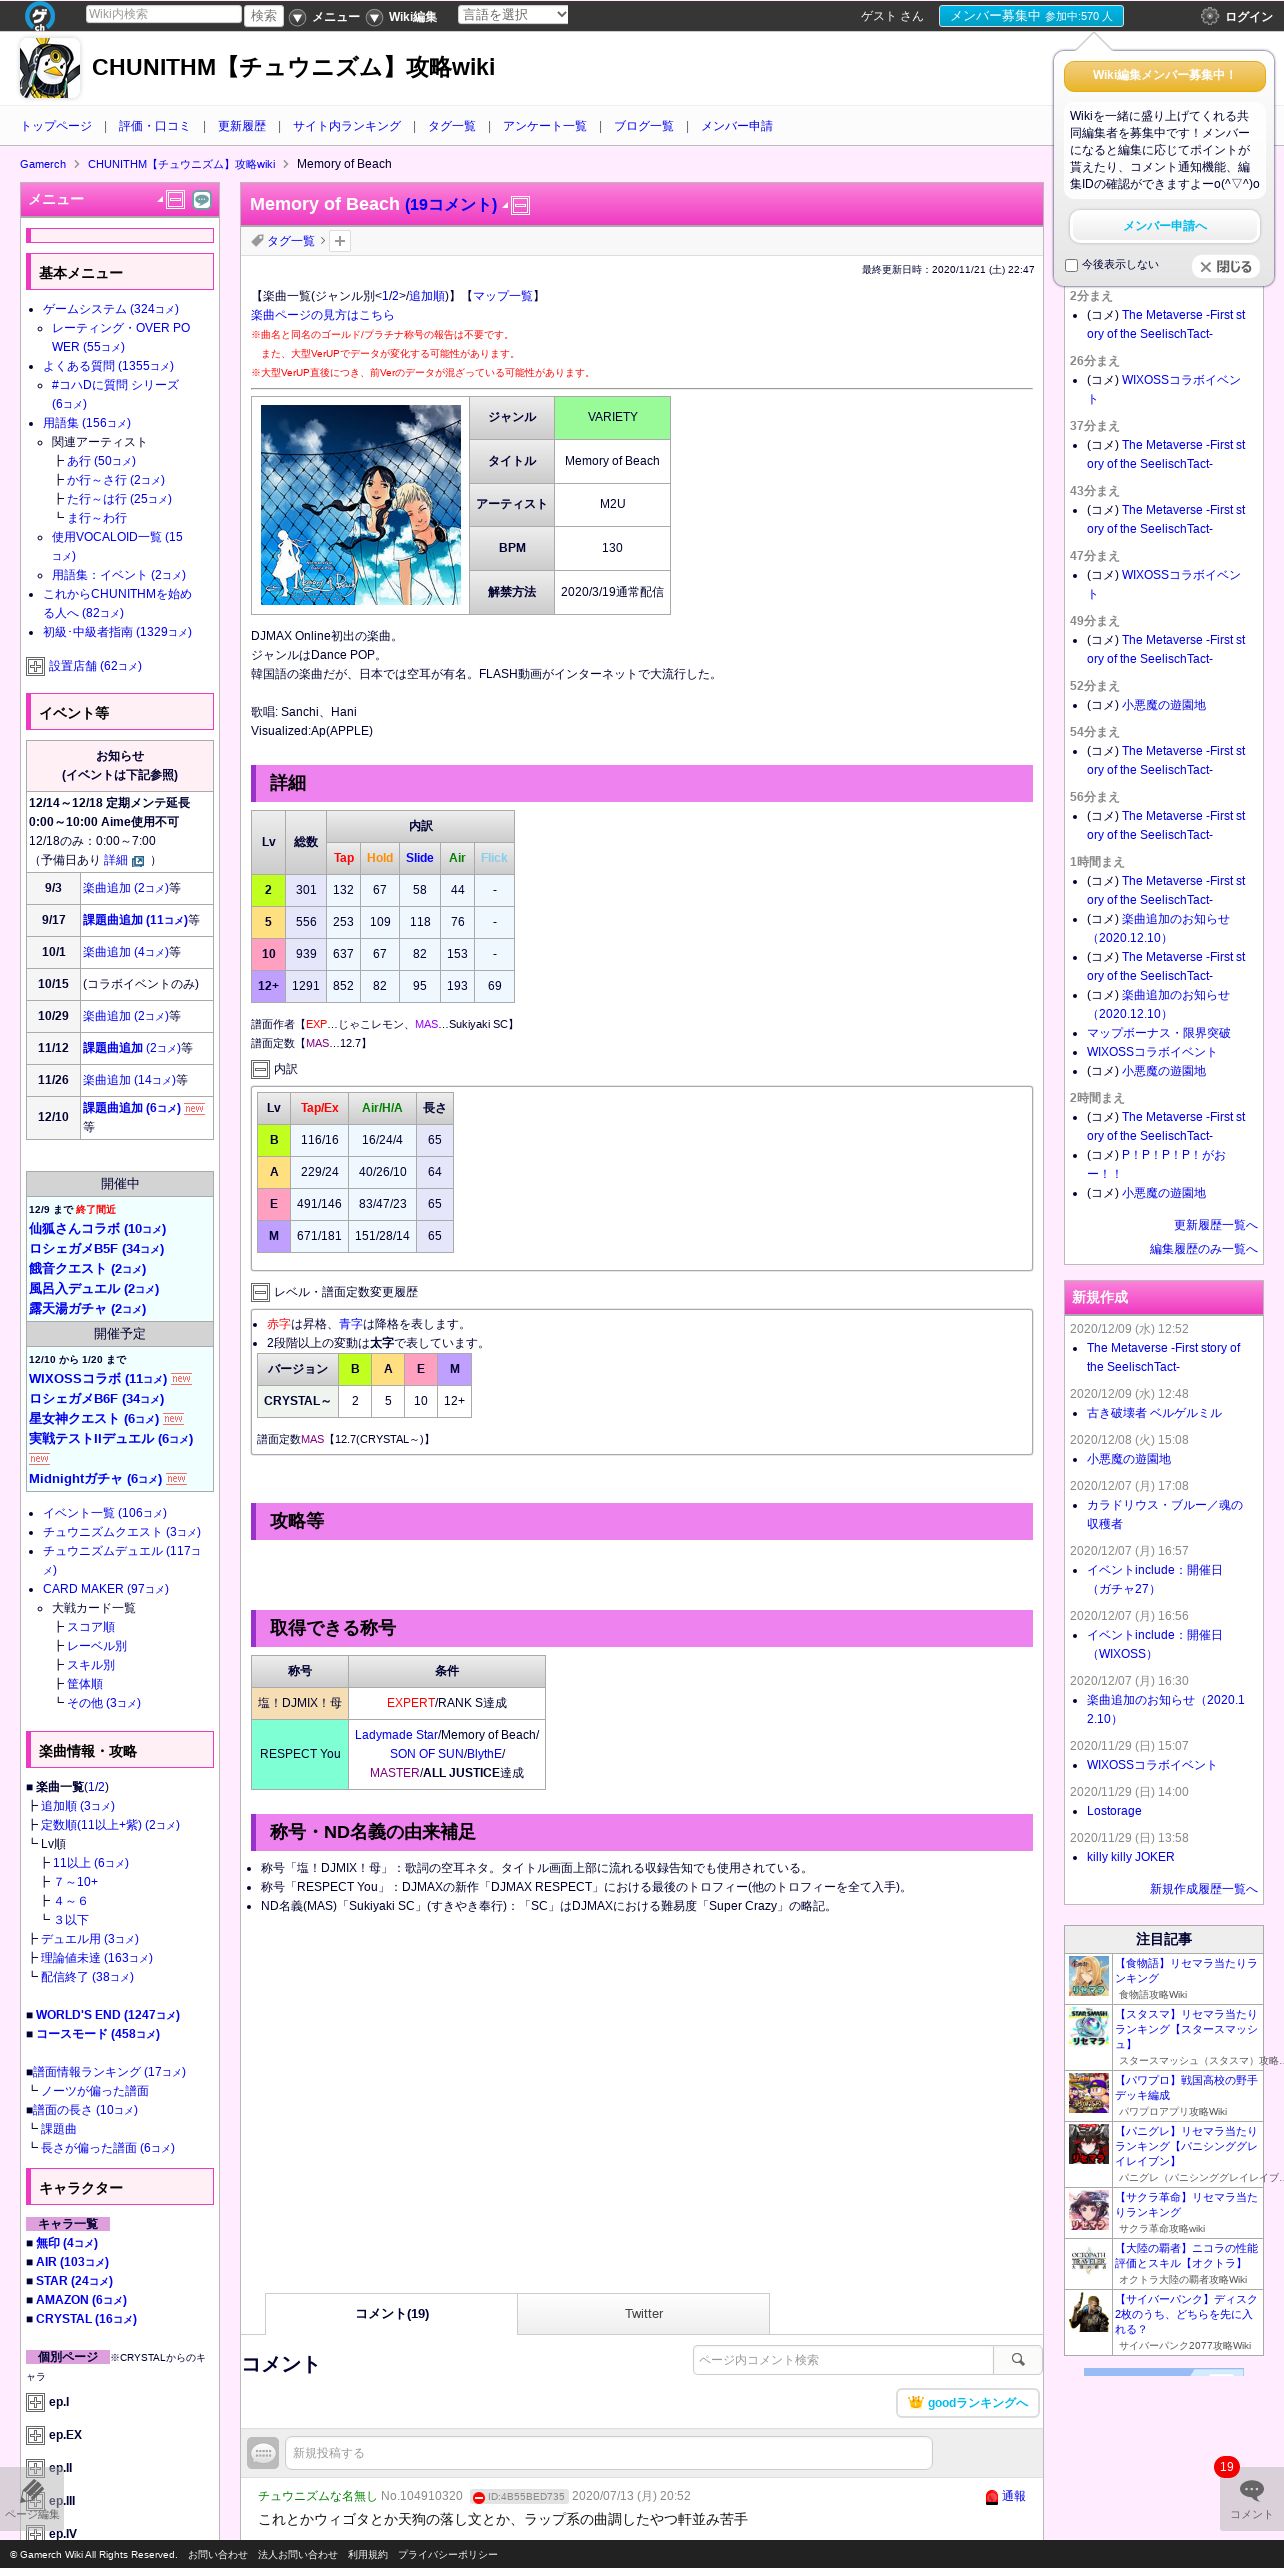The height and width of the screenshot is (2568, 1284).
Task: Collapse the メニュー sidebar panel
Action: (175, 199)
